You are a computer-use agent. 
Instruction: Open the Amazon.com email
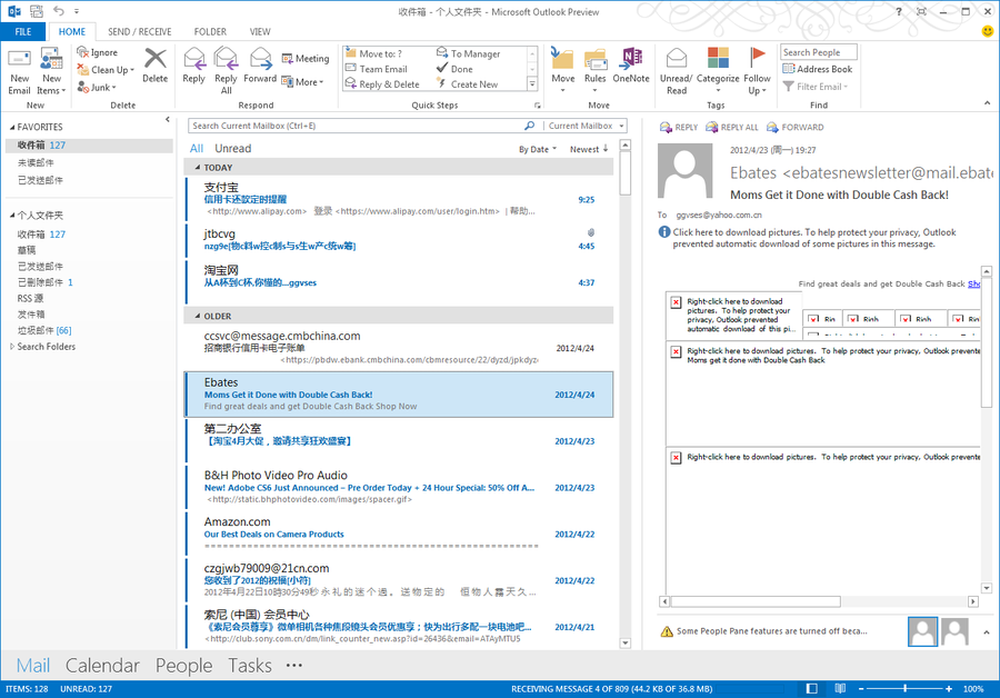click(399, 533)
